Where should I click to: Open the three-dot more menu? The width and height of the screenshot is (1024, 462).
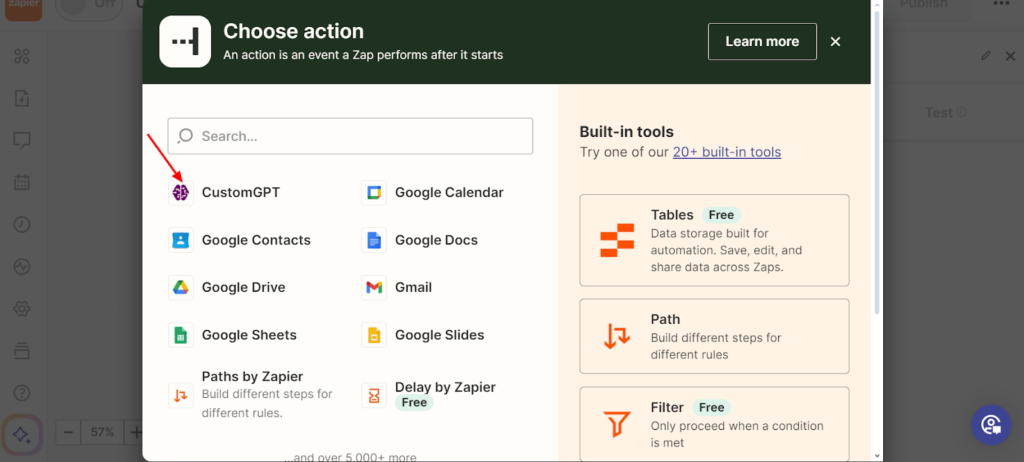[1001, 4]
